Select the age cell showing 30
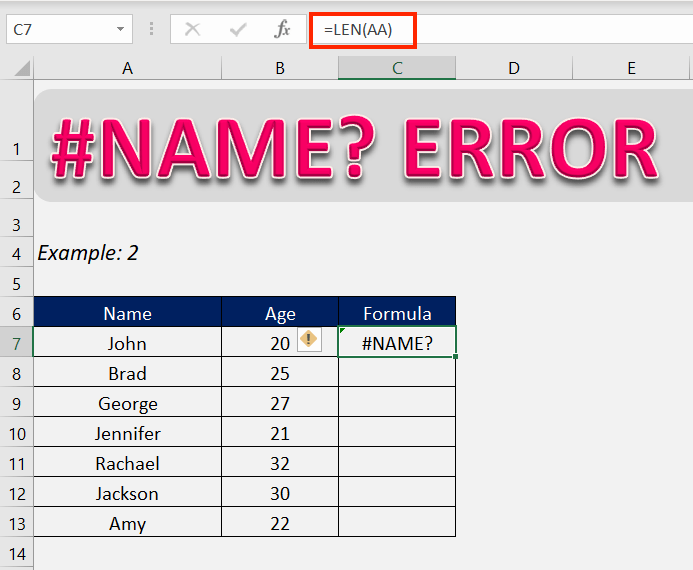Viewport: 693px width, 570px height. click(x=280, y=492)
